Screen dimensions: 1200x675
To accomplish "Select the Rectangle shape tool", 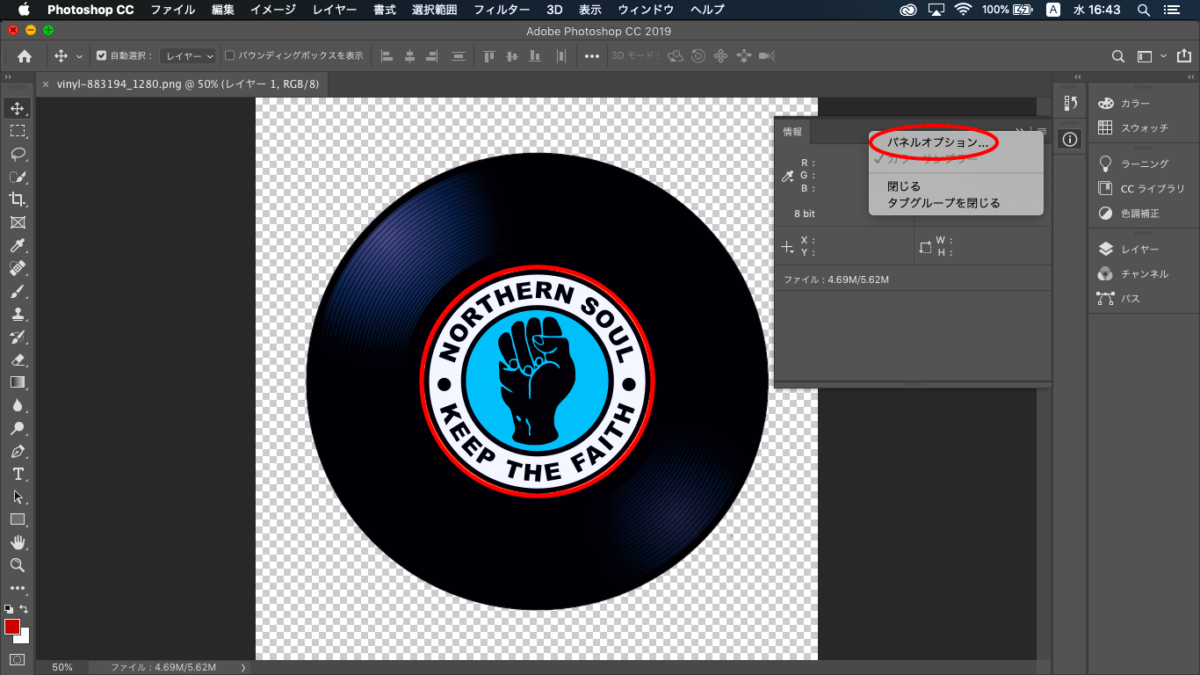I will coord(18,520).
